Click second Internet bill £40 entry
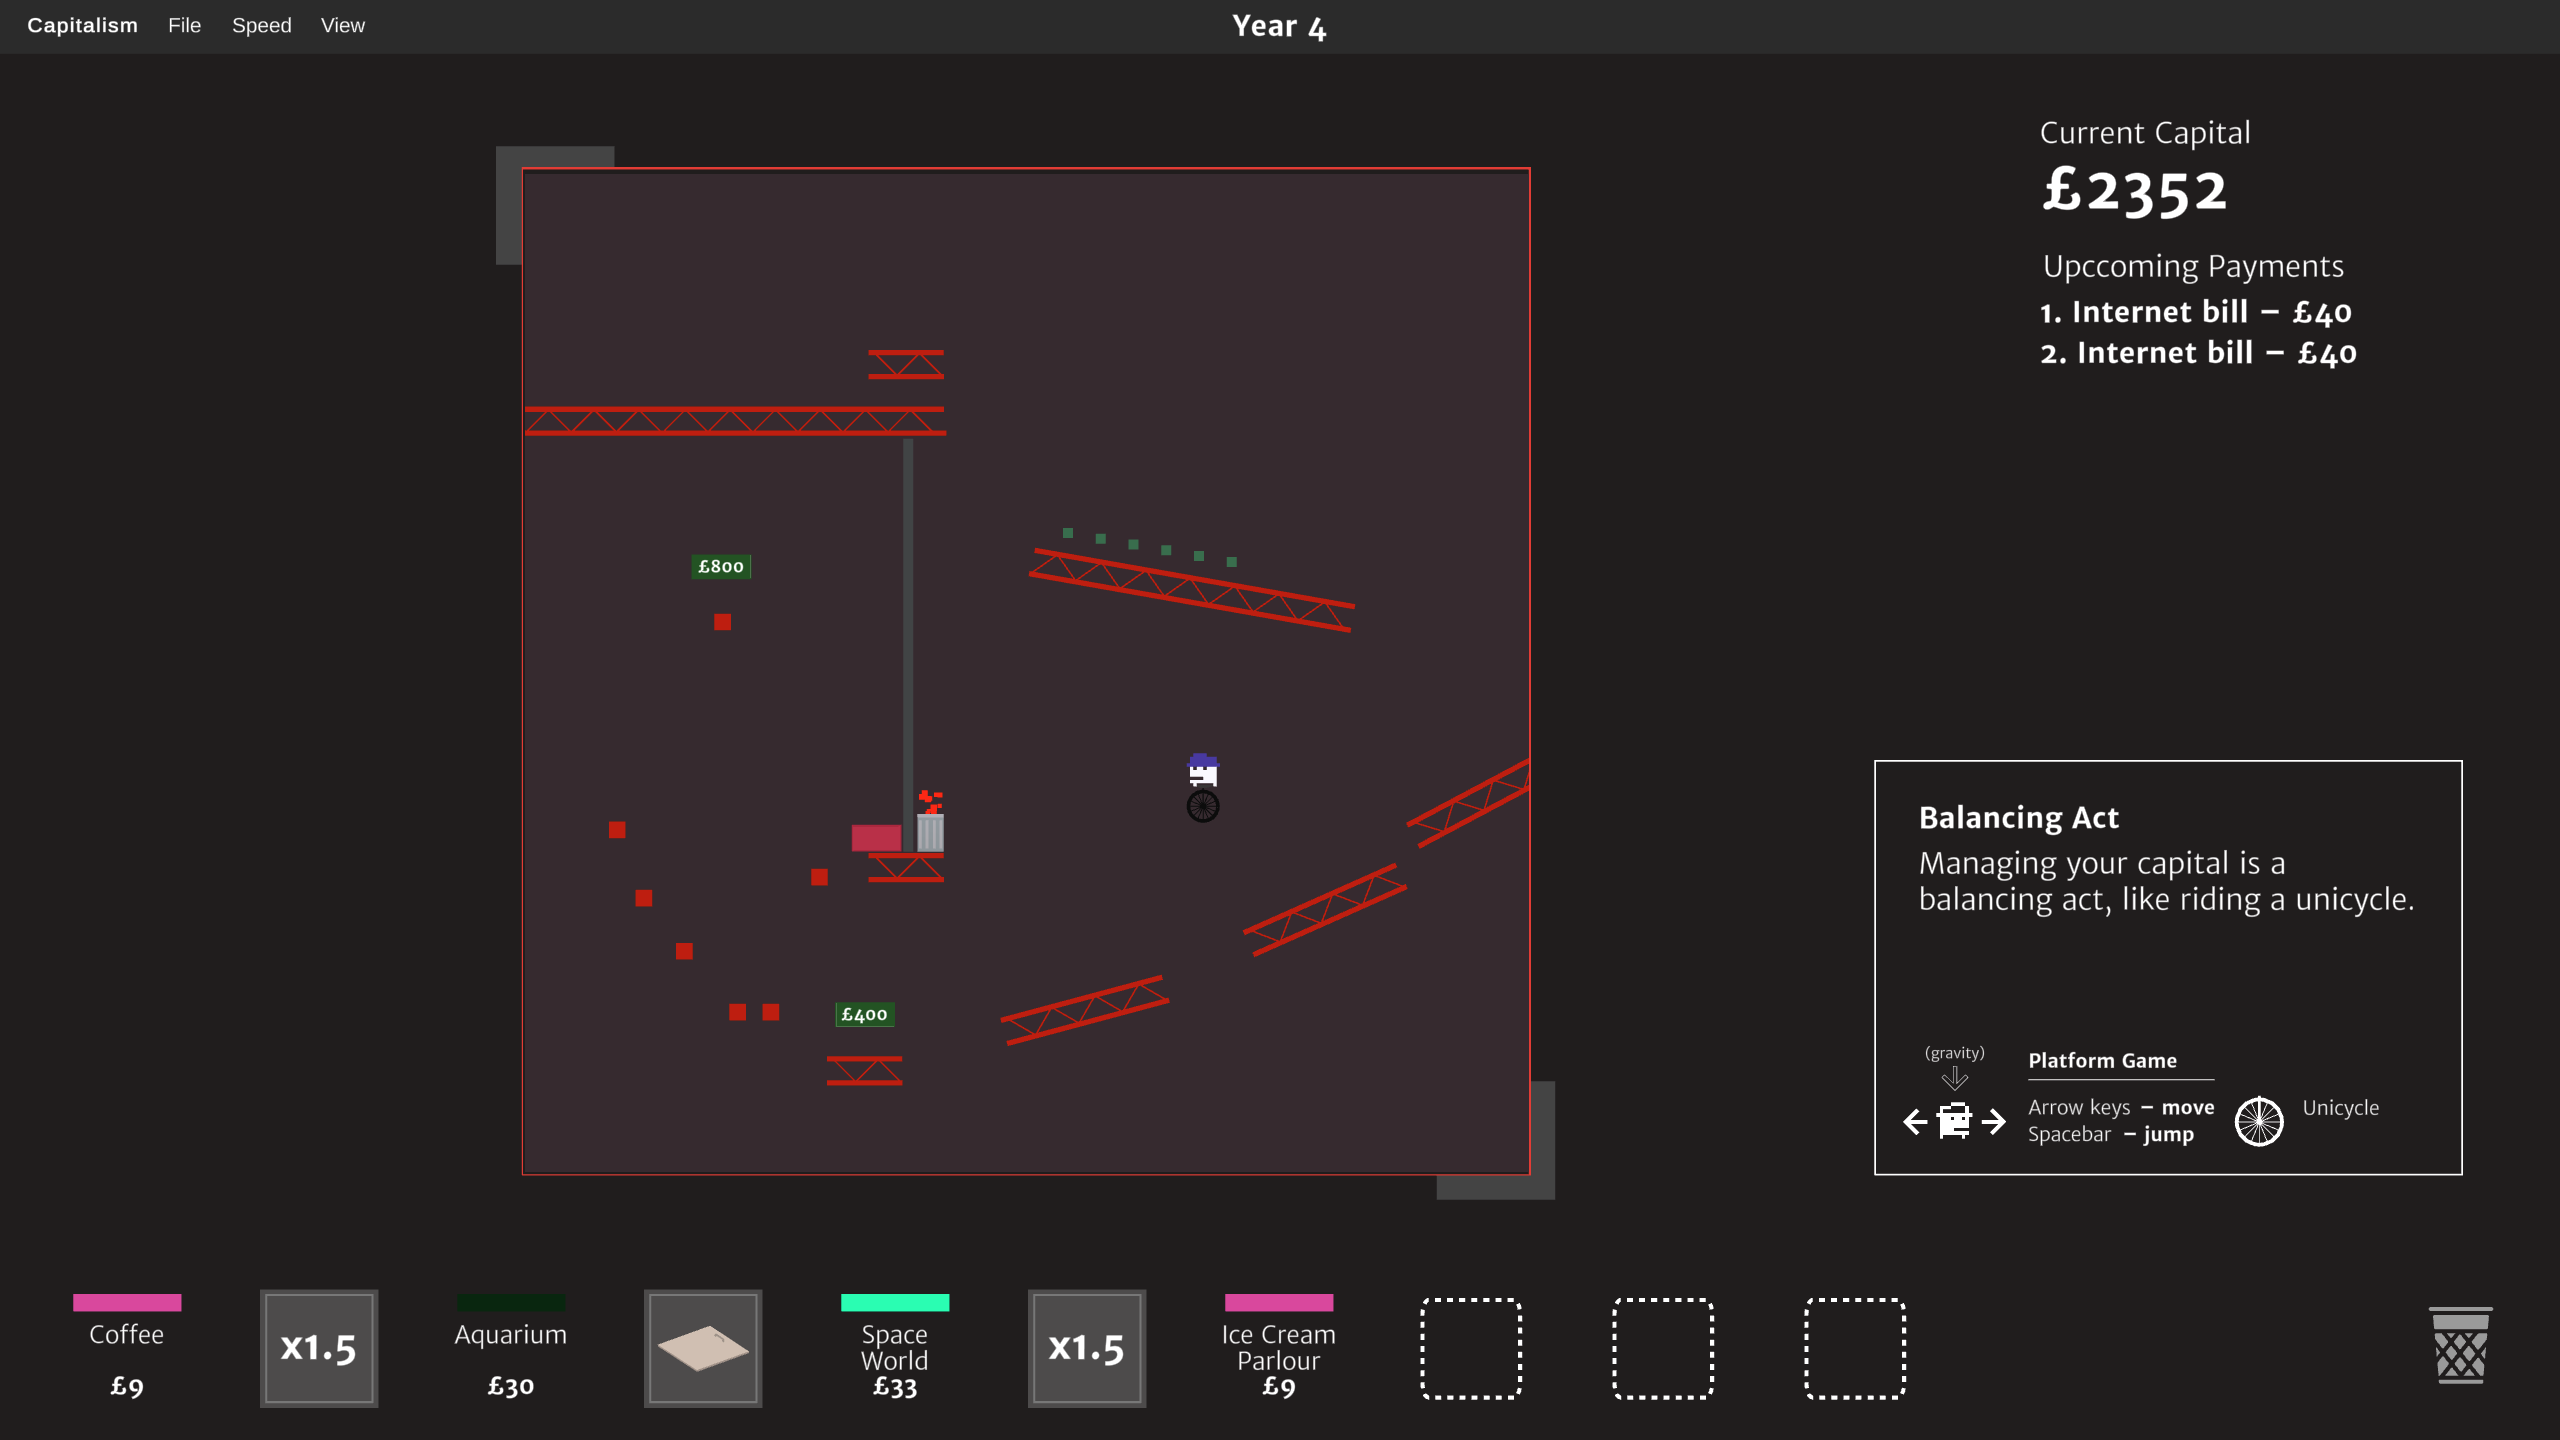2560x1440 pixels. point(2198,354)
